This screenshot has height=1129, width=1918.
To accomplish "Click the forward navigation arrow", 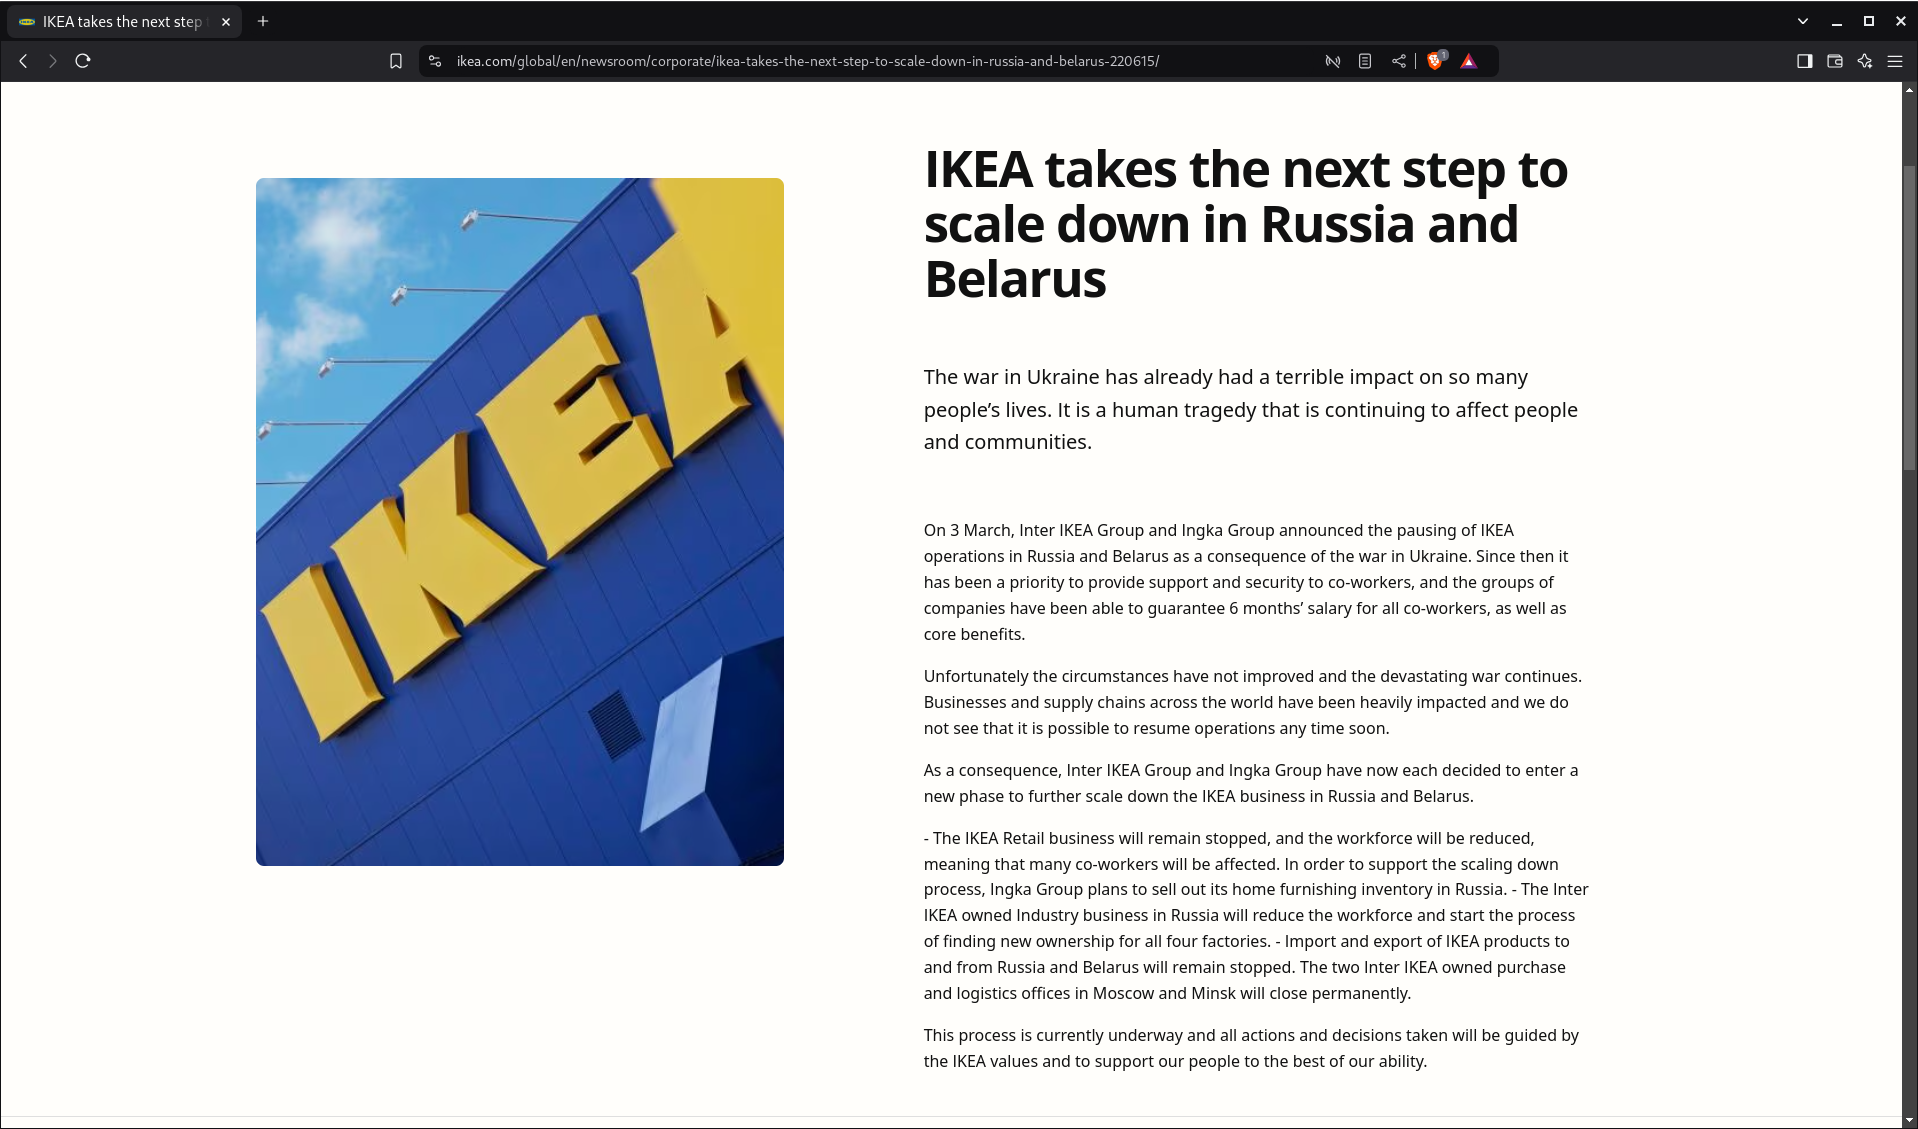I will click(53, 61).
